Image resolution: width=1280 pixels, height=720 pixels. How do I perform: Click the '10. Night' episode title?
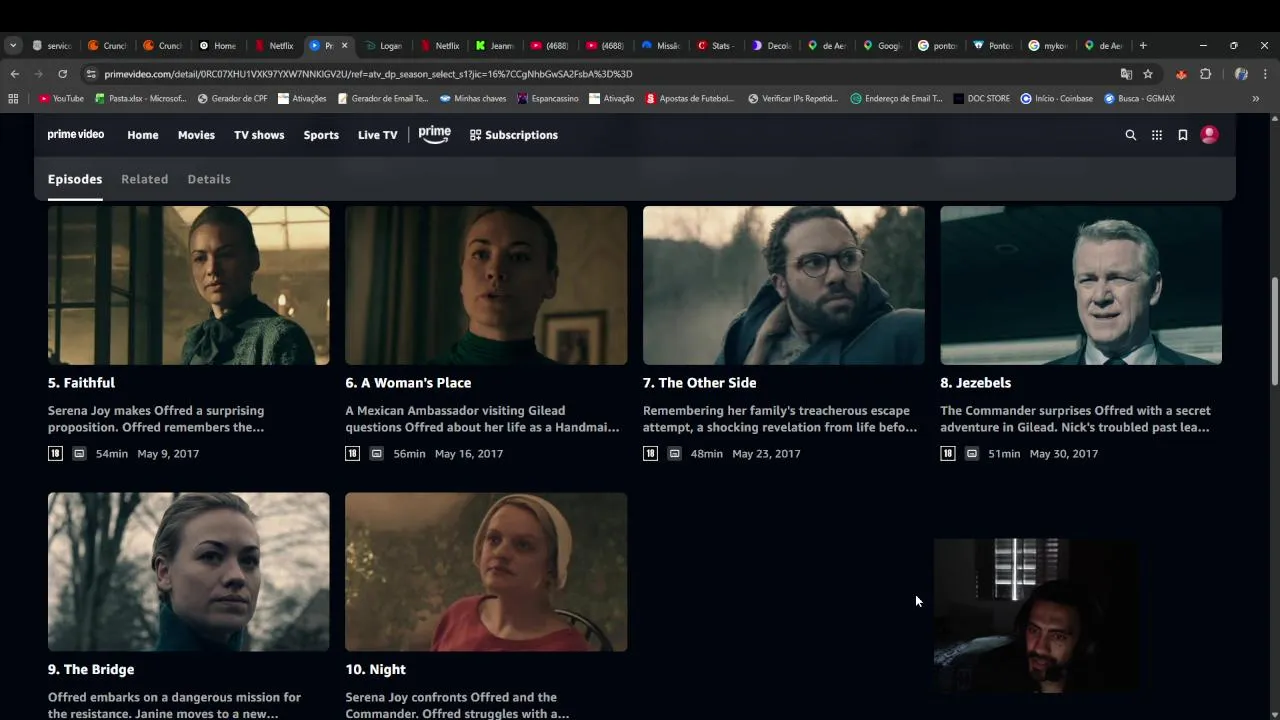point(375,670)
